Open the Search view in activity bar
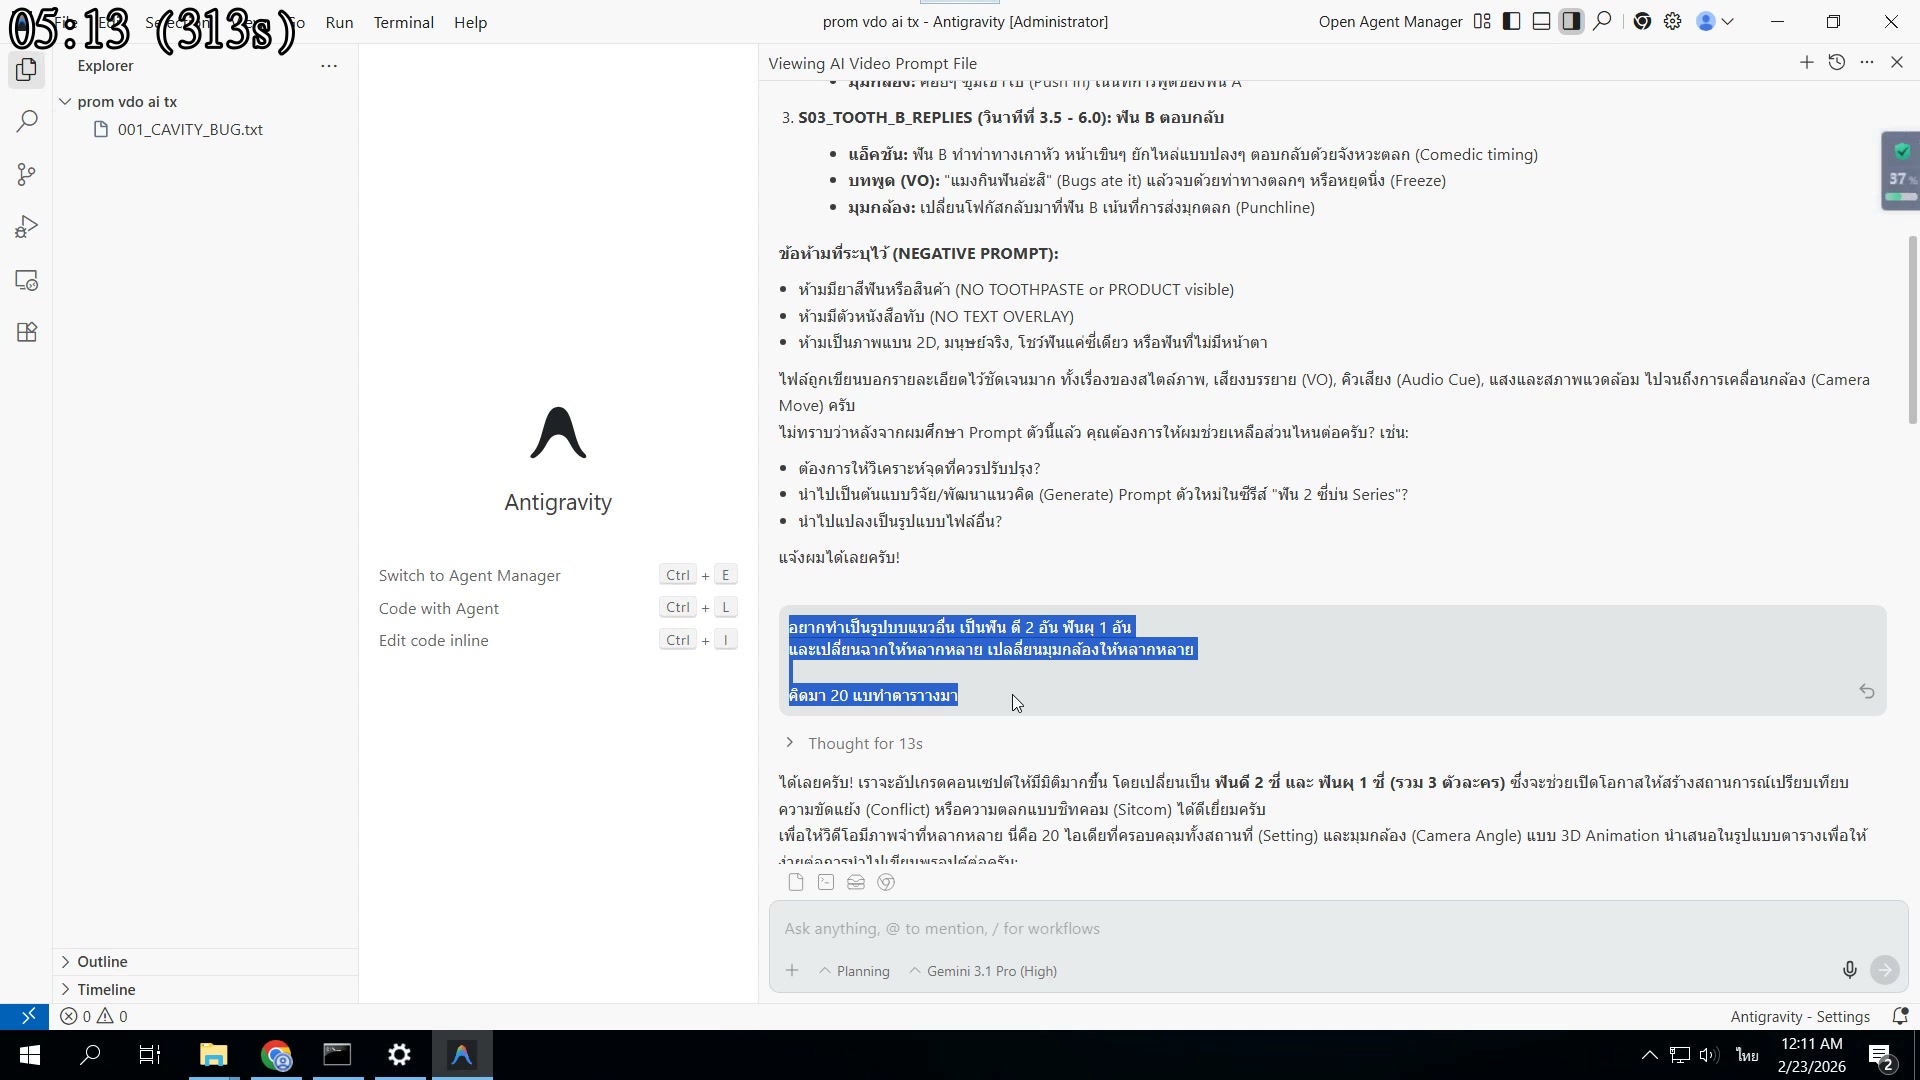 point(27,122)
